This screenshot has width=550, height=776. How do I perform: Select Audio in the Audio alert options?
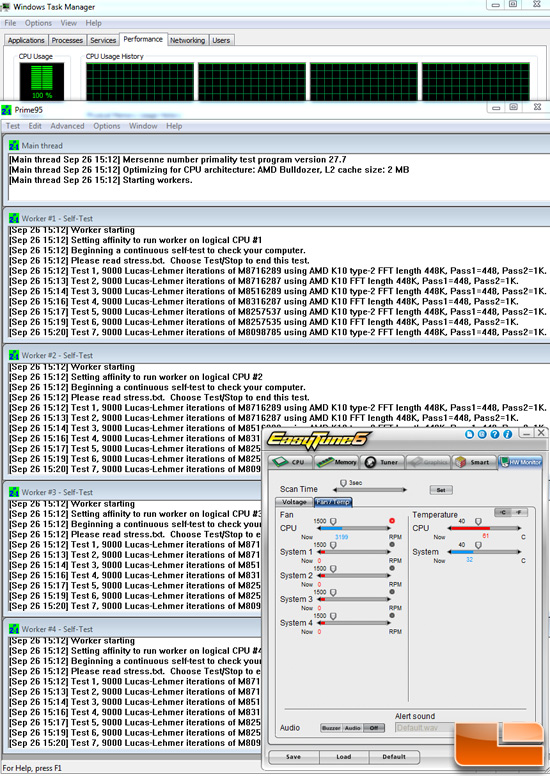pos(352,728)
